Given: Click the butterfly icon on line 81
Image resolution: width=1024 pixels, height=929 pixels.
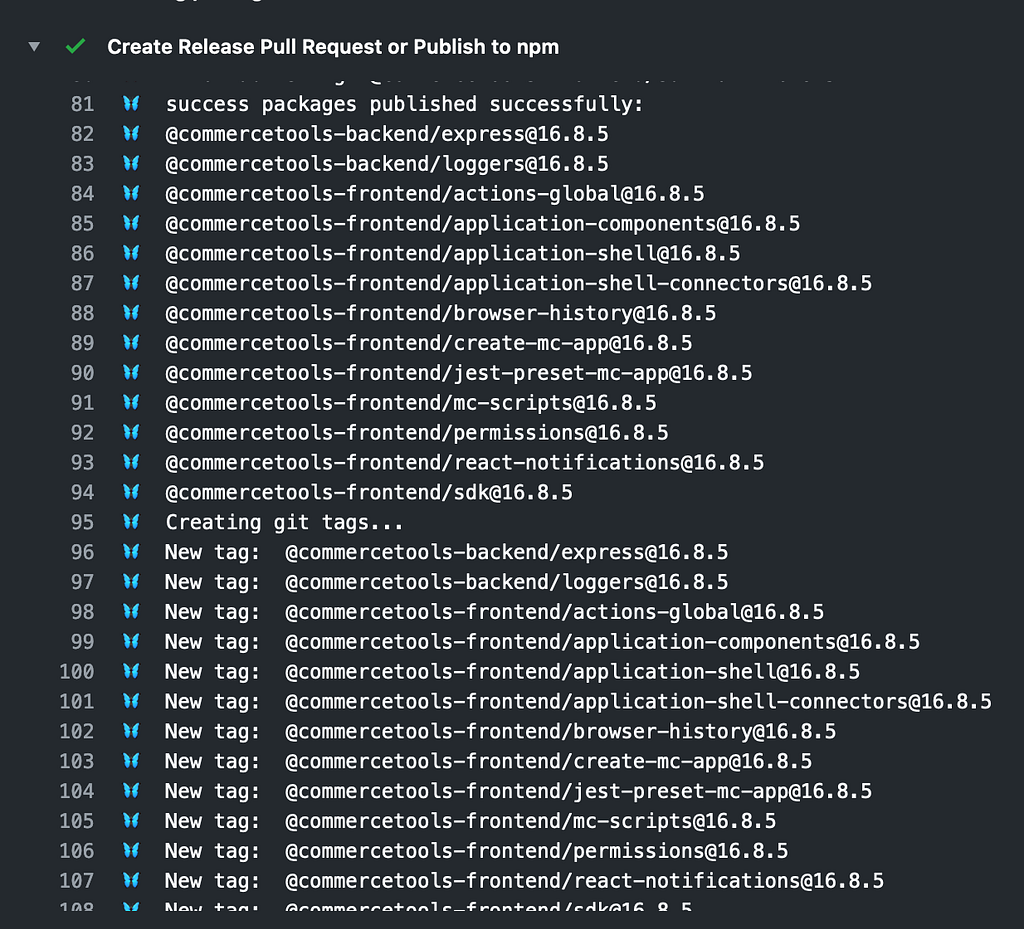Looking at the screenshot, I should point(131,104).
